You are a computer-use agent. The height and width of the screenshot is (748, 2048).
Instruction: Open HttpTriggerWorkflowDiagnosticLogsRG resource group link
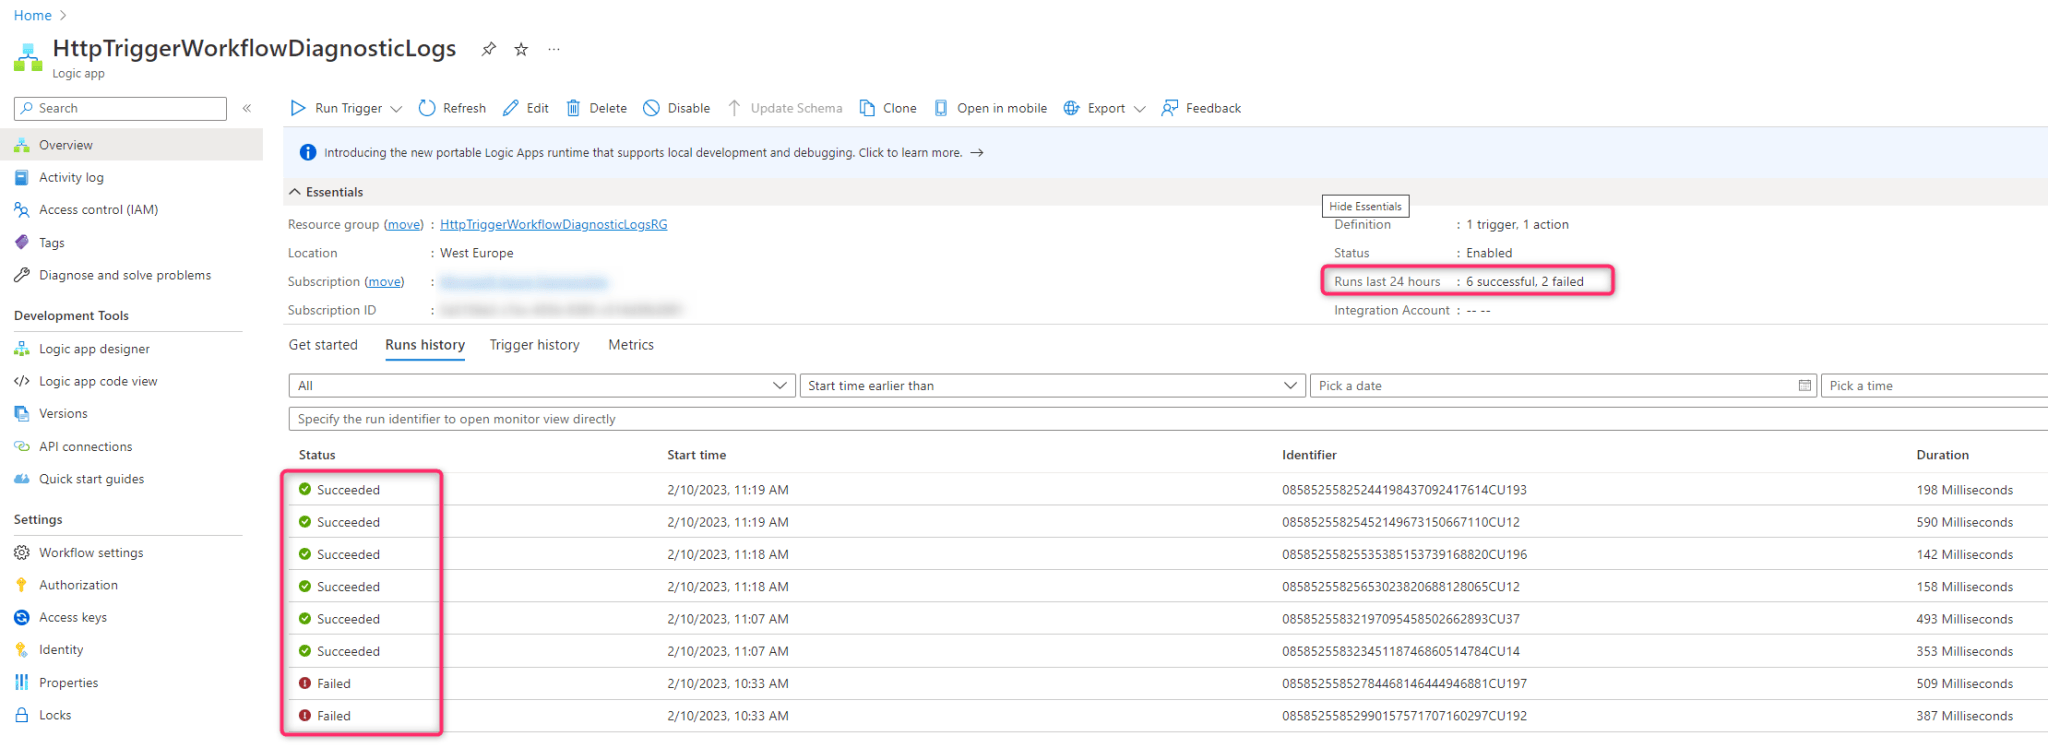click(x=554, y=224)
